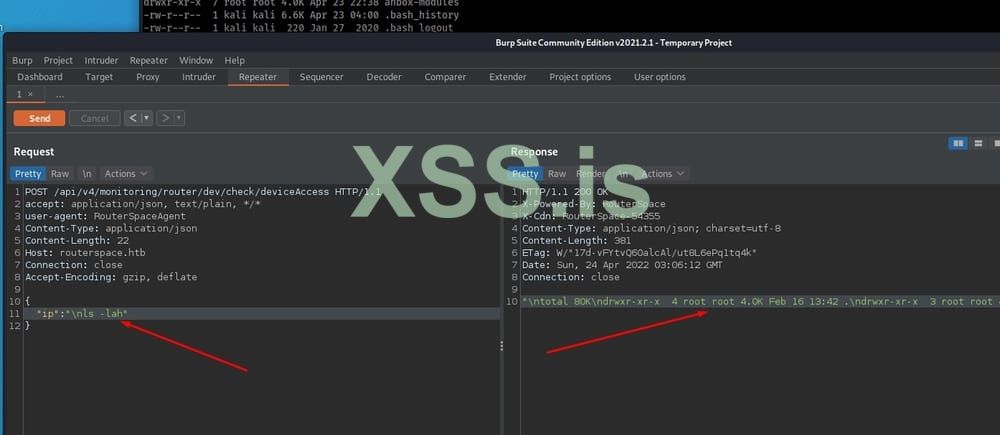
Task: Click the response body line starting \ntotal 80K
Action: (x=760, y=301)
